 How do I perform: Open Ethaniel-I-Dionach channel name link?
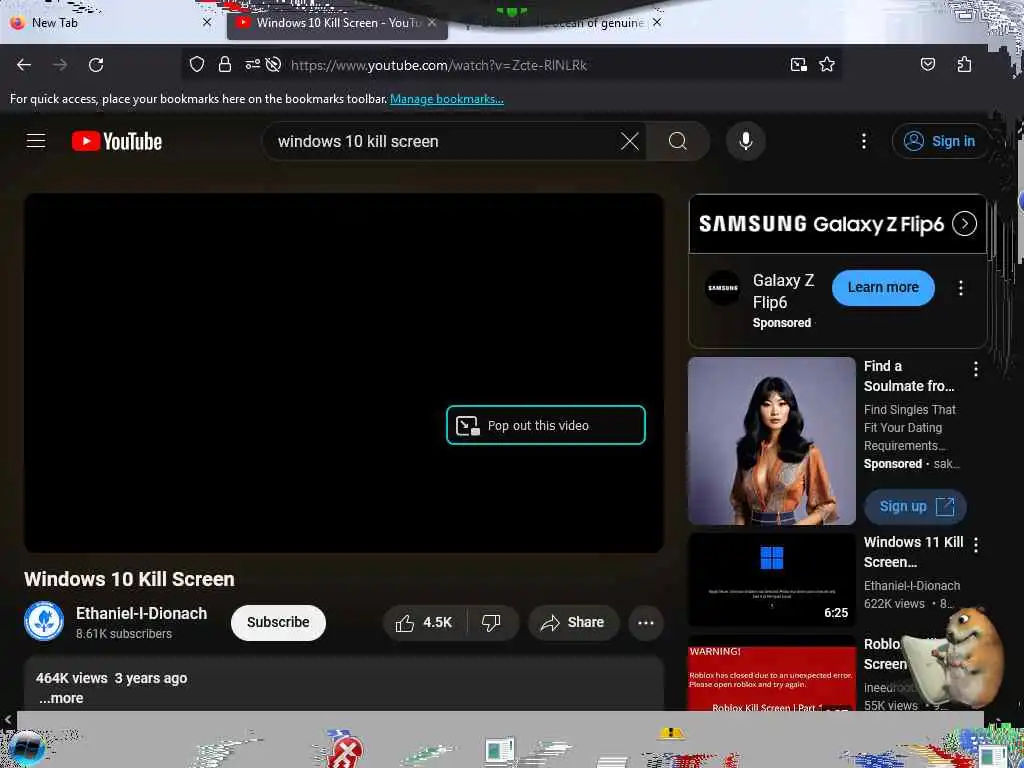142,613
